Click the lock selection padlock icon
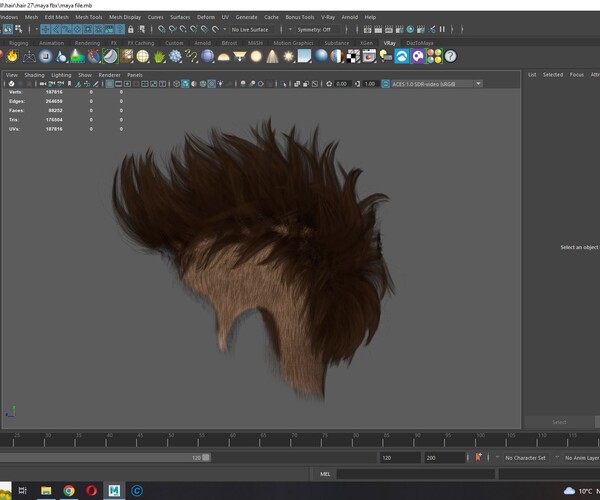 point(130,29)
